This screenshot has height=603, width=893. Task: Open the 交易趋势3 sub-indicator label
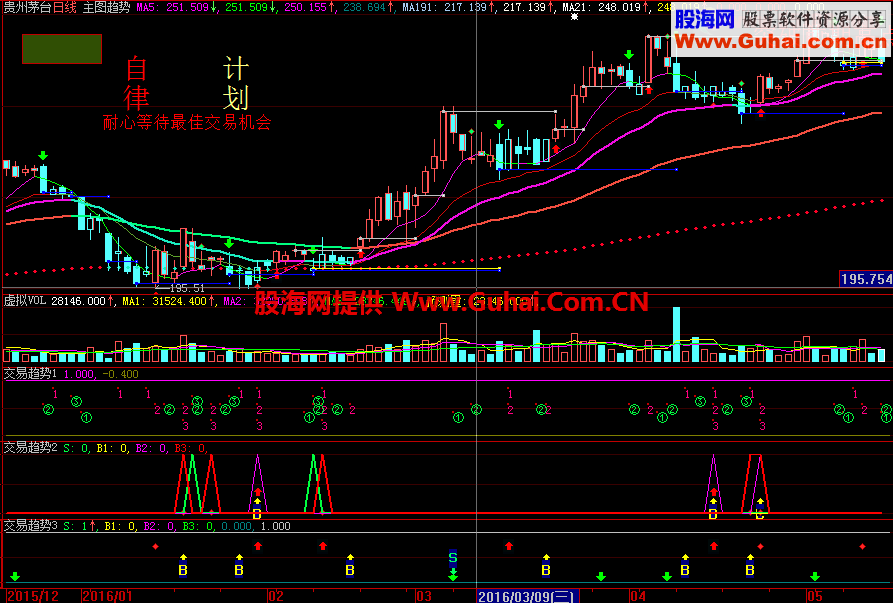coord(30,526)
